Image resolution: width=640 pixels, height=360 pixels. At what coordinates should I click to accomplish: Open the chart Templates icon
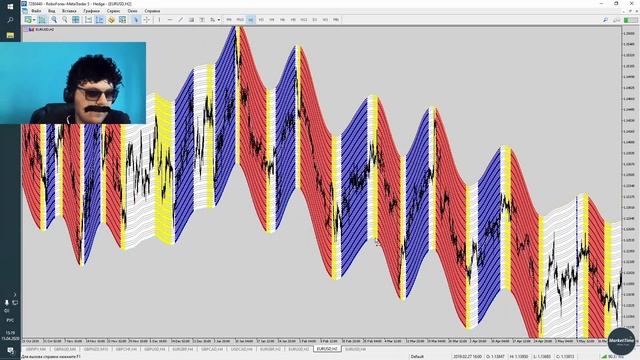tap(122, 20)
